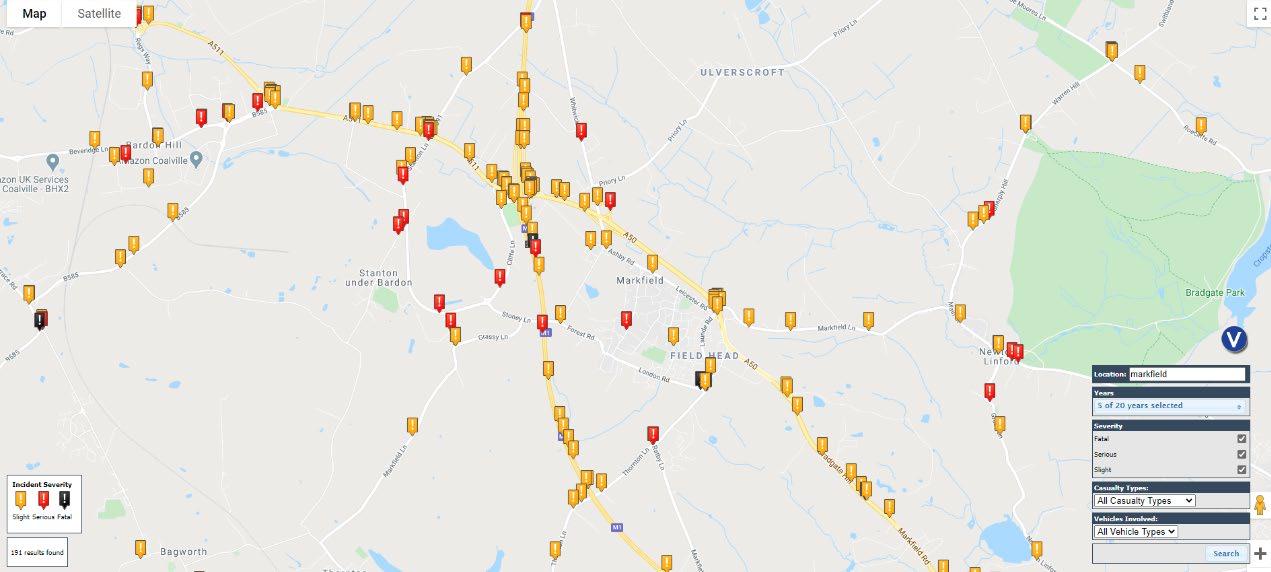The image size is (1271, 572).
Task: Click the Search button
Action: [x=1226, y=553]
